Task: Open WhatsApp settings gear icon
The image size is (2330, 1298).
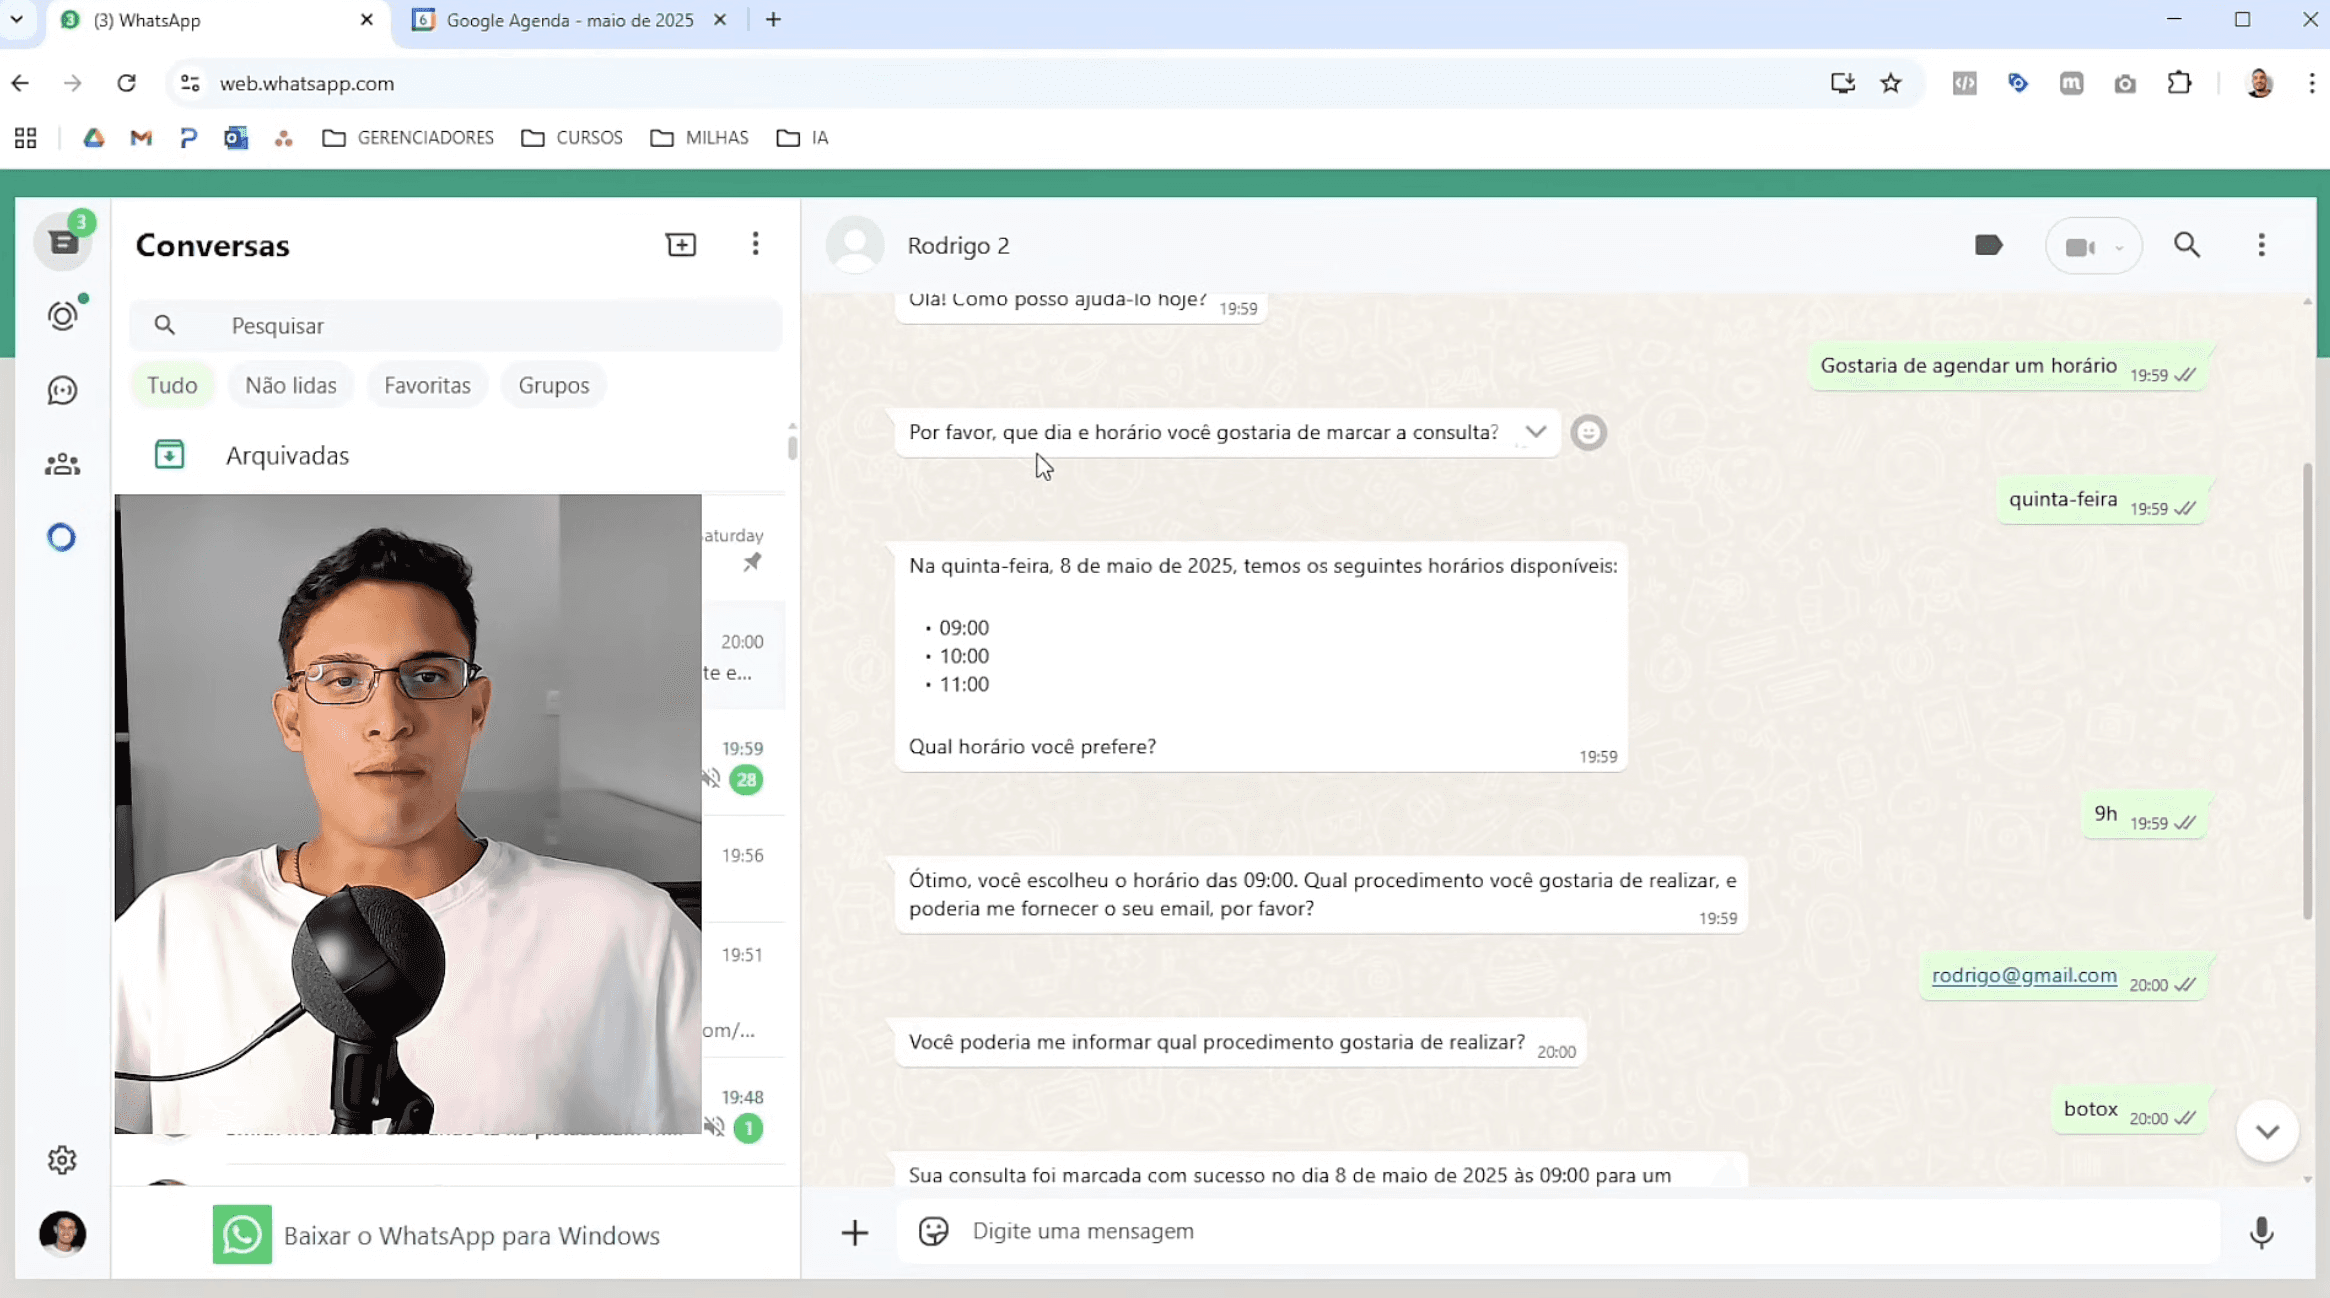Action: [x=62, y=1160]
